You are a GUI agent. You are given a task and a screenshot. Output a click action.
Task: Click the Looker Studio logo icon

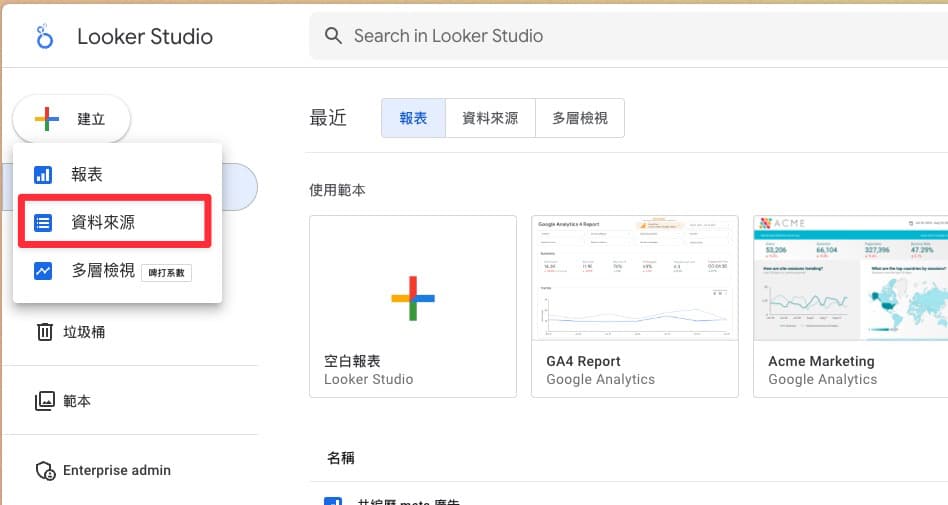(43, 37)
